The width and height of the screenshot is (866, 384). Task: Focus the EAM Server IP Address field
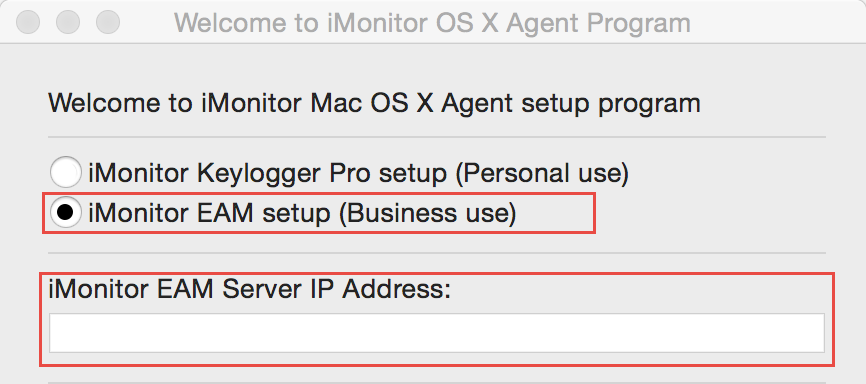pyautogui.click(x=437, y=333)
